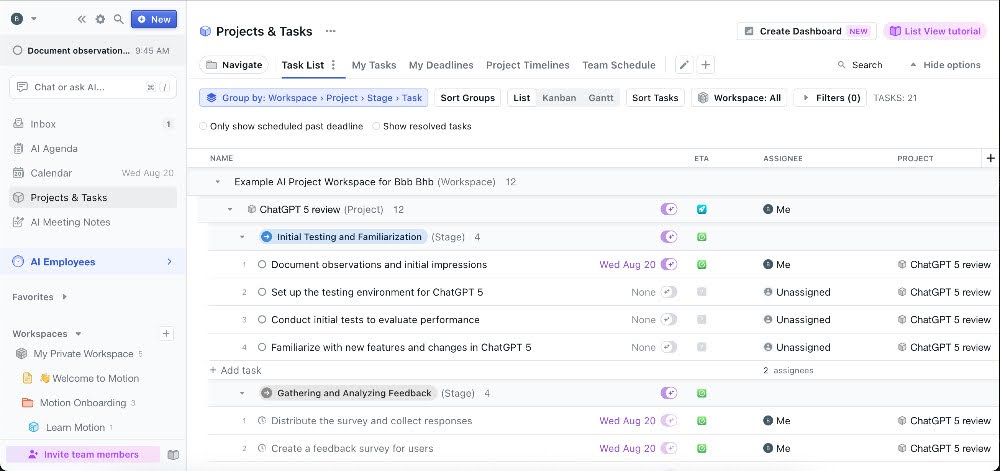
Task: Open Task List tab options dots
Action: pyautogui.click(x=334, y=65)
